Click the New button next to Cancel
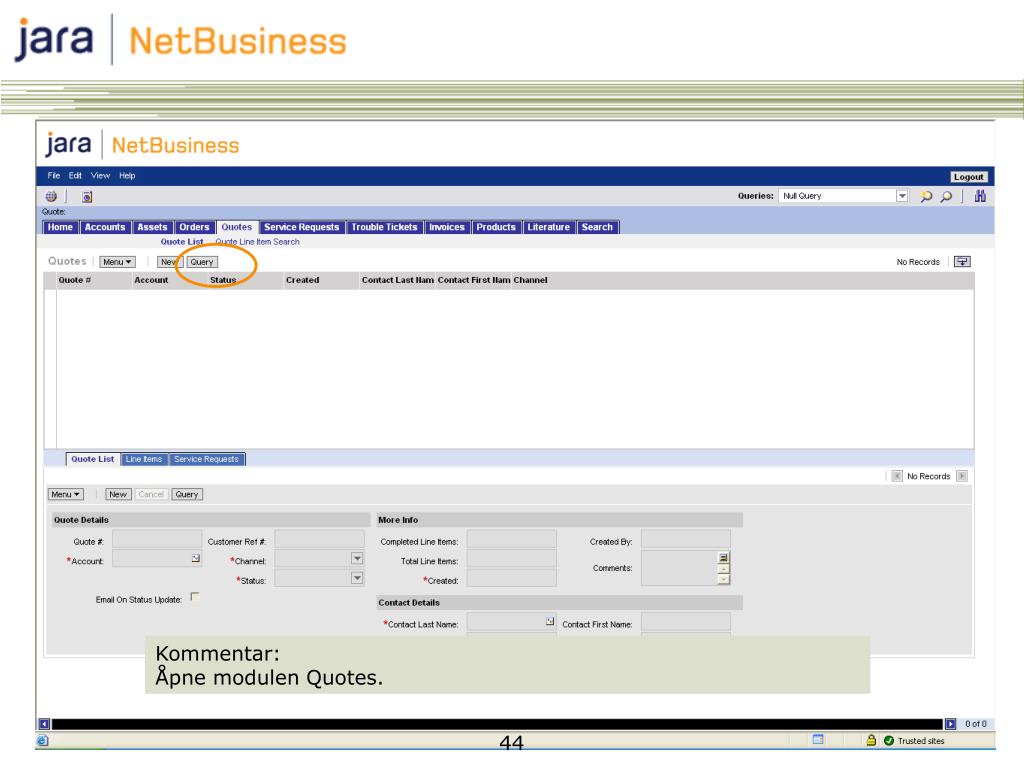Viewport: 1024px width, 768px height. tap(118, 494)
